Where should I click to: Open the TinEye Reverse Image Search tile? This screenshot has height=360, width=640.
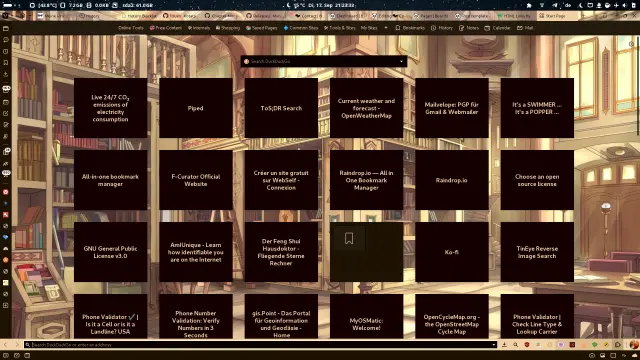[537, 252]
